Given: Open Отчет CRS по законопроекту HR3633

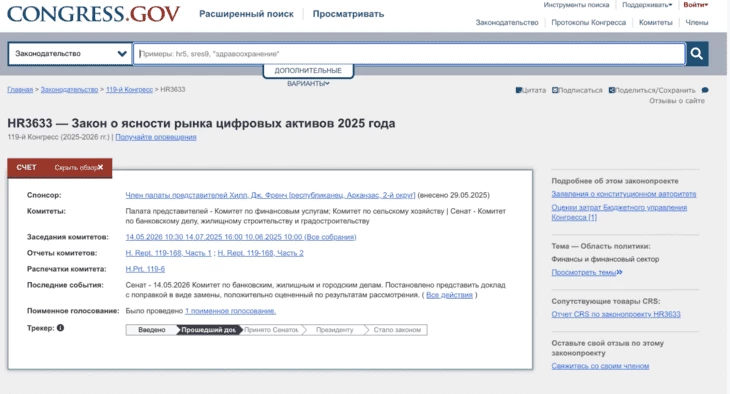Looking at the screenshot, I should click(x=616, y=314).
